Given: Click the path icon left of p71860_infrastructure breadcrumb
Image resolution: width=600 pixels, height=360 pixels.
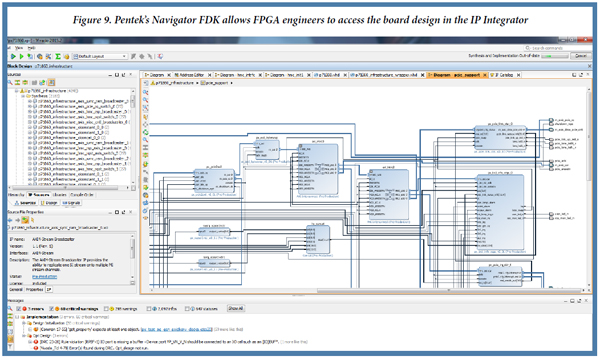Looking at the screenshot, I should click(146, 83).
